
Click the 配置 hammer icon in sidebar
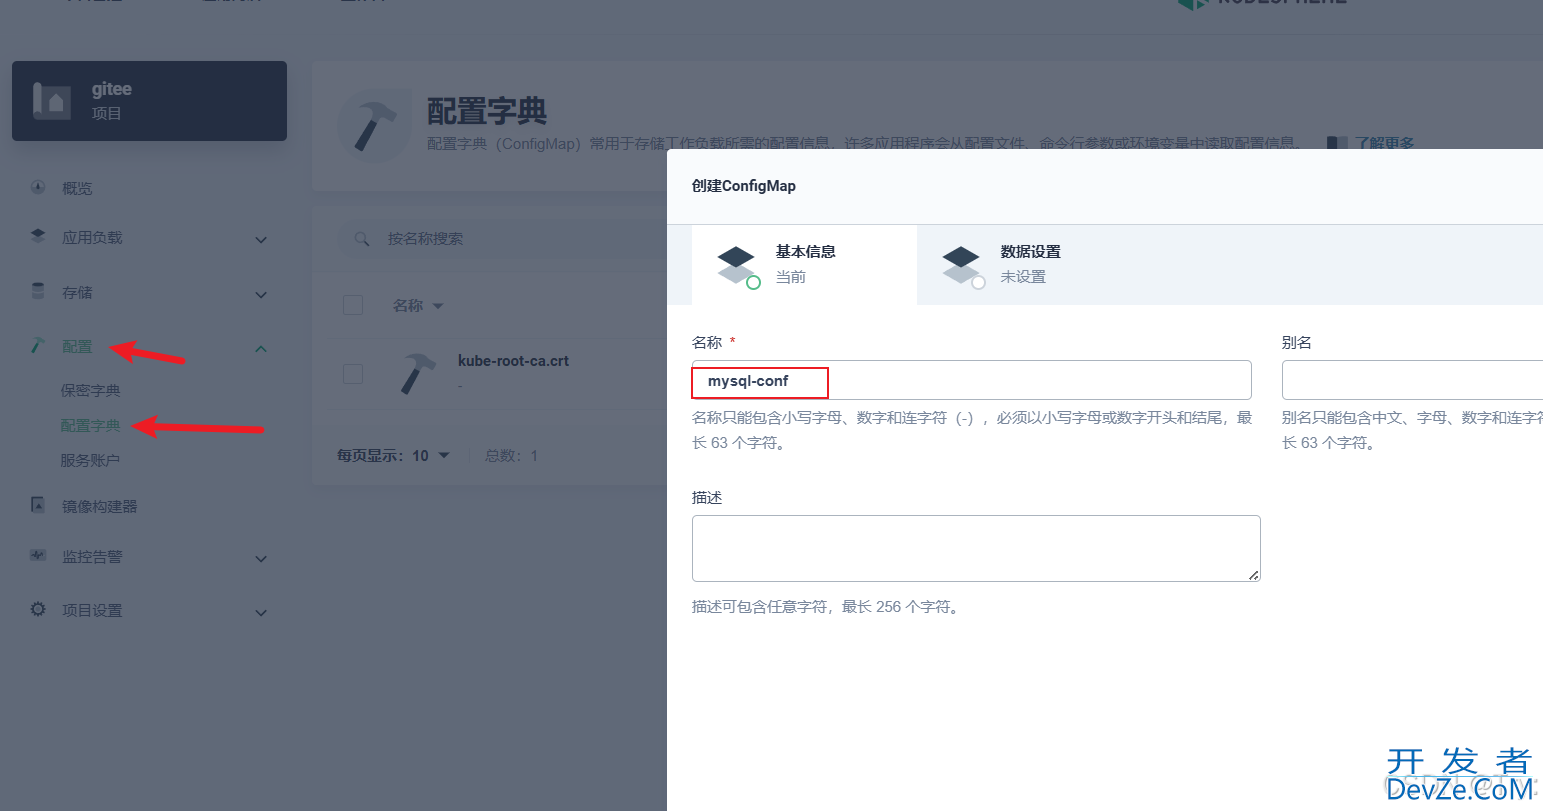click(x=38, y=345)
